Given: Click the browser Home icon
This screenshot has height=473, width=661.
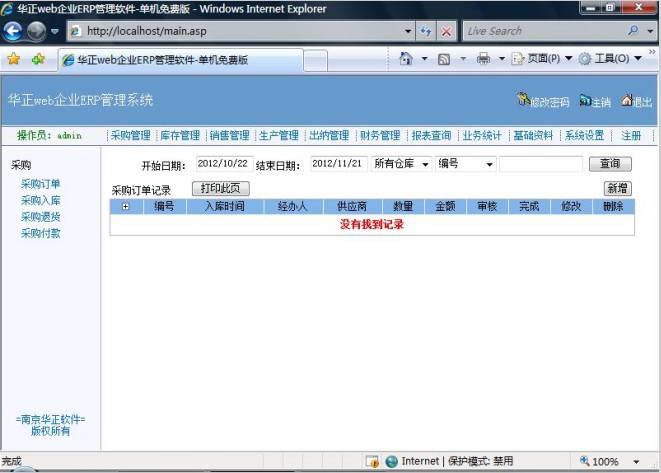Looking at the screenshot, I should pyautogui.click(x=407, y=59).
